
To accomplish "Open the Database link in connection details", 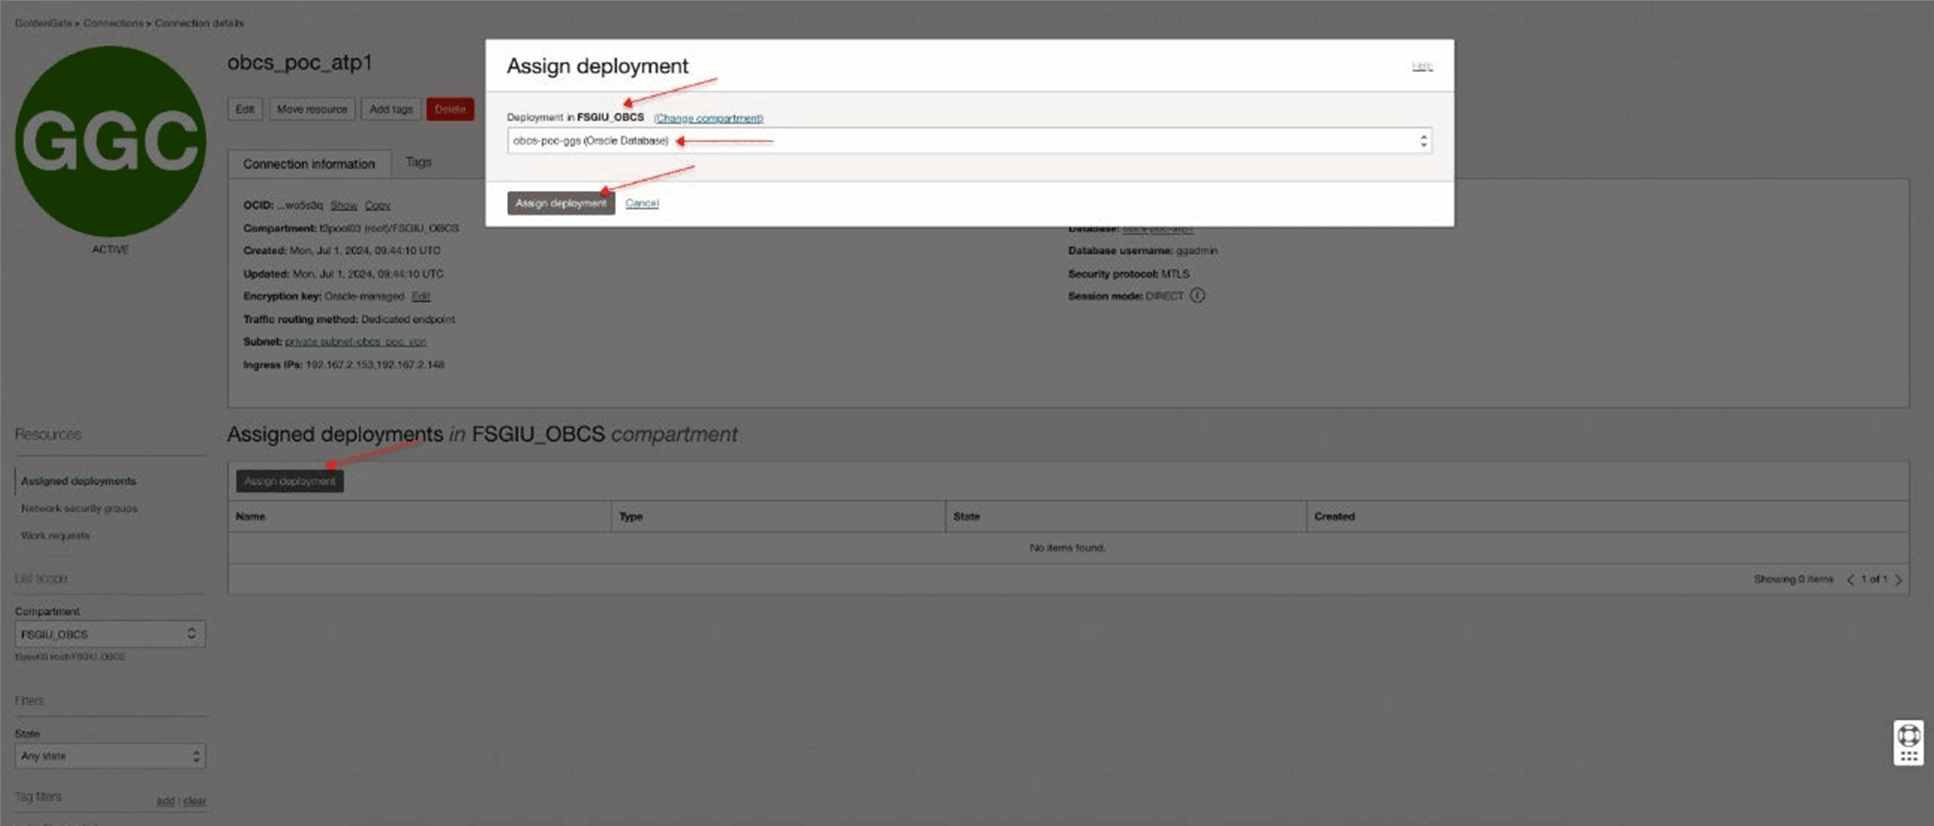I will 1157,228.
